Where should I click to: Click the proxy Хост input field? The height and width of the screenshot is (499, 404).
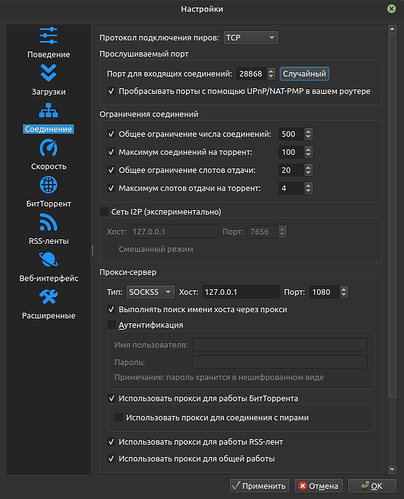[x=241, y=292]
